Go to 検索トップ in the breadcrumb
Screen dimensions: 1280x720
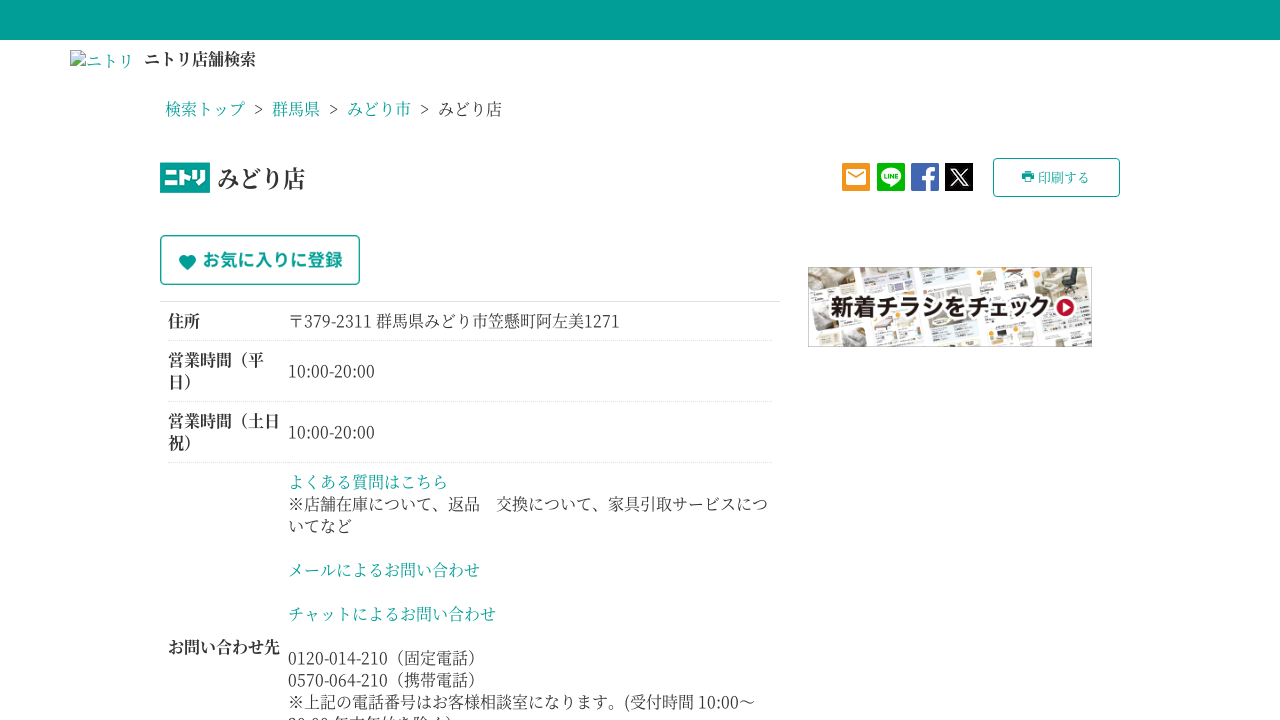click(205, 109)
